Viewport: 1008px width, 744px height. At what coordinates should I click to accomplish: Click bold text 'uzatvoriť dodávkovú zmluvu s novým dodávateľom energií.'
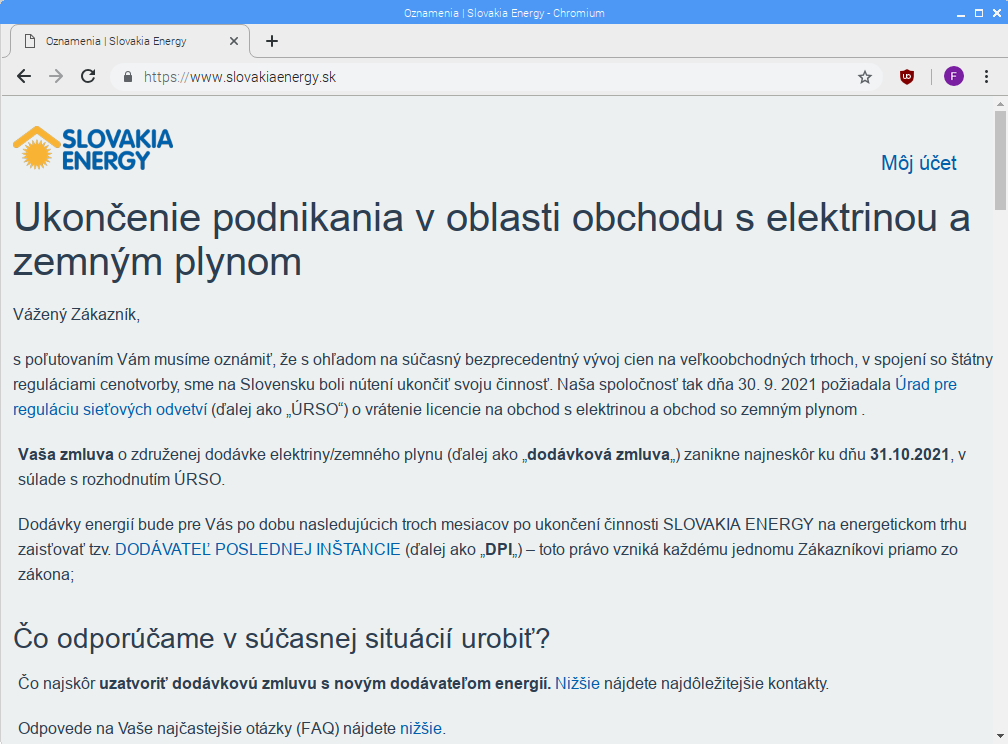325,684
